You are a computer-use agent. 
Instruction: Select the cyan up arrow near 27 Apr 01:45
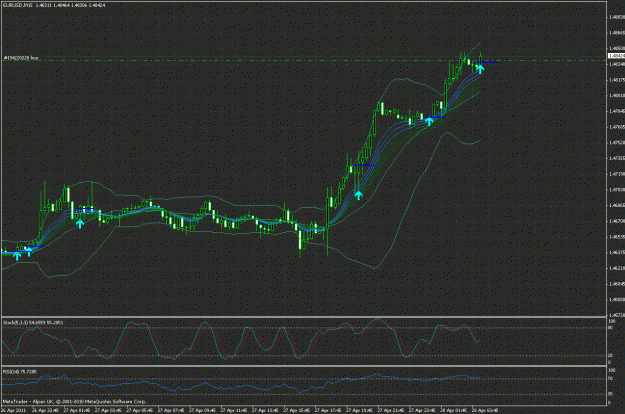point(80,224)
